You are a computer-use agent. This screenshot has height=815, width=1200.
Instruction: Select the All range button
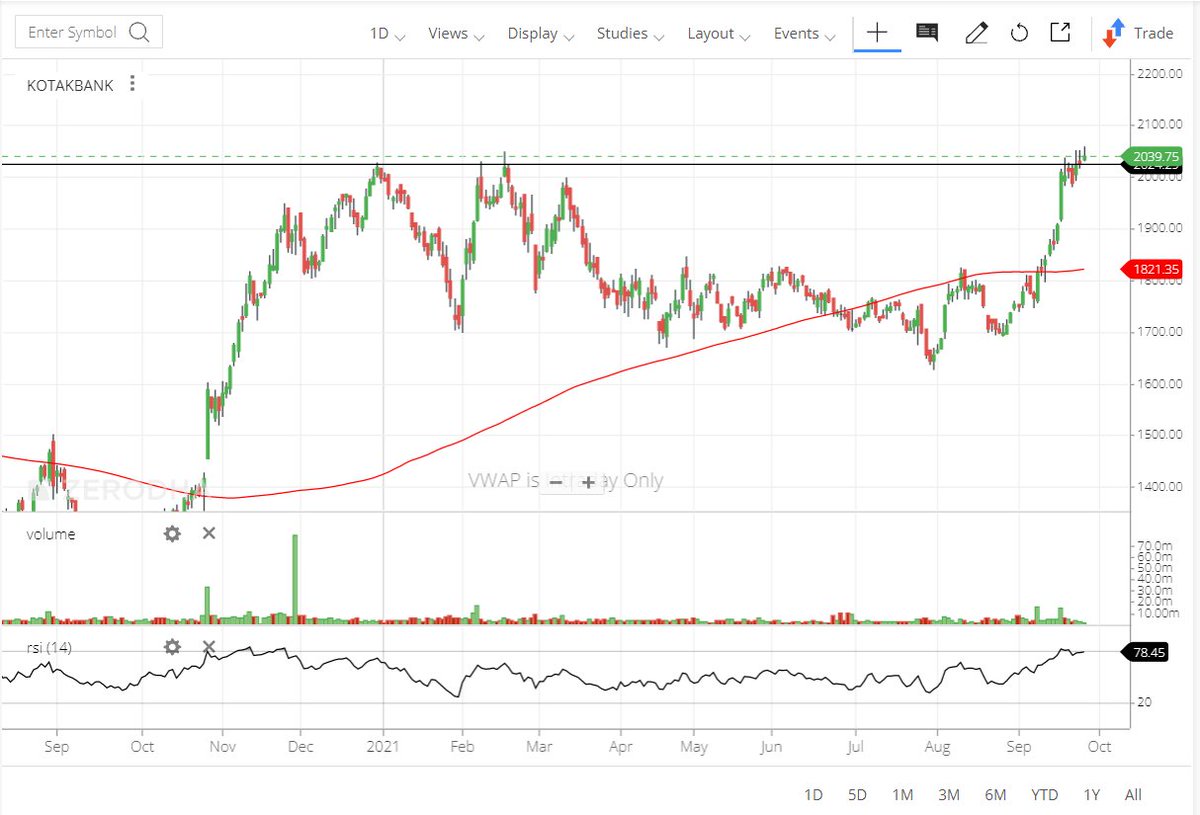coord(1133,795)
